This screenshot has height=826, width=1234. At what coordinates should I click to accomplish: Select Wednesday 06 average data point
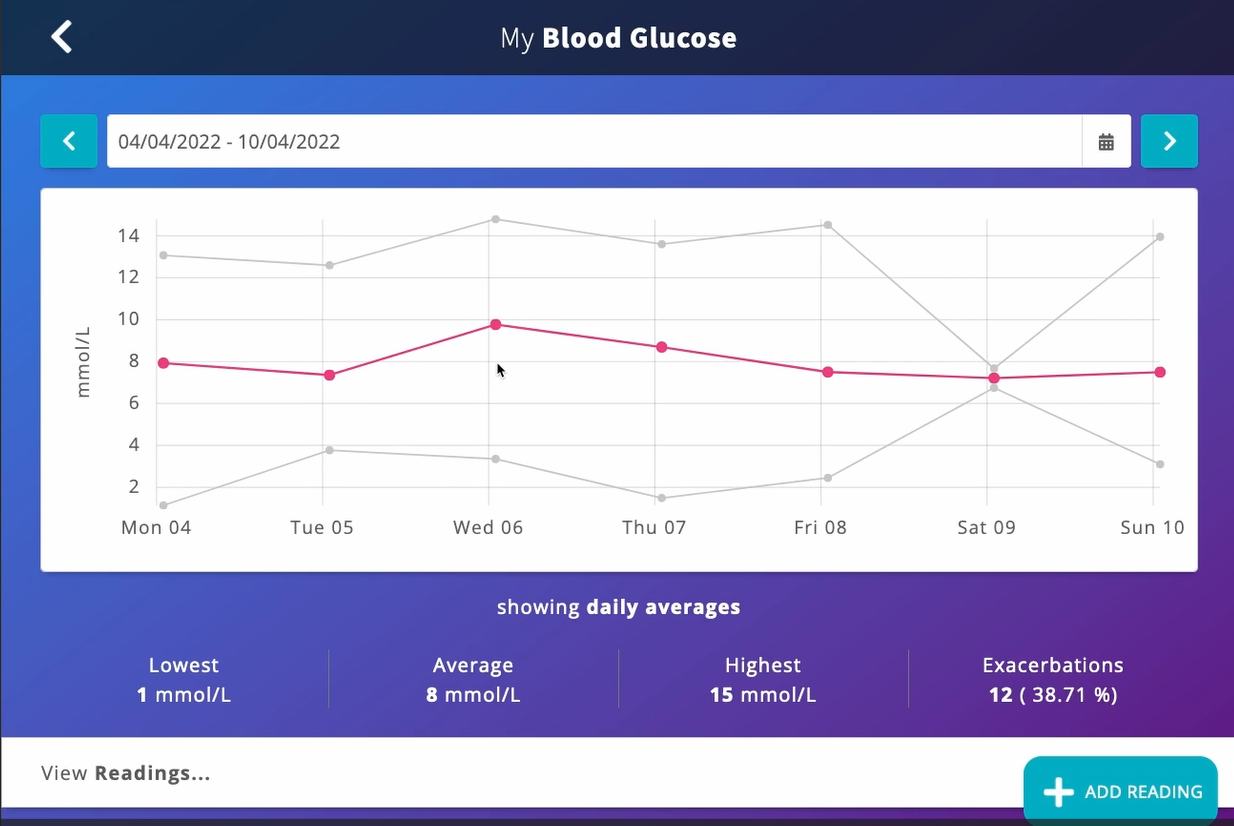click(x=495, y=325)
